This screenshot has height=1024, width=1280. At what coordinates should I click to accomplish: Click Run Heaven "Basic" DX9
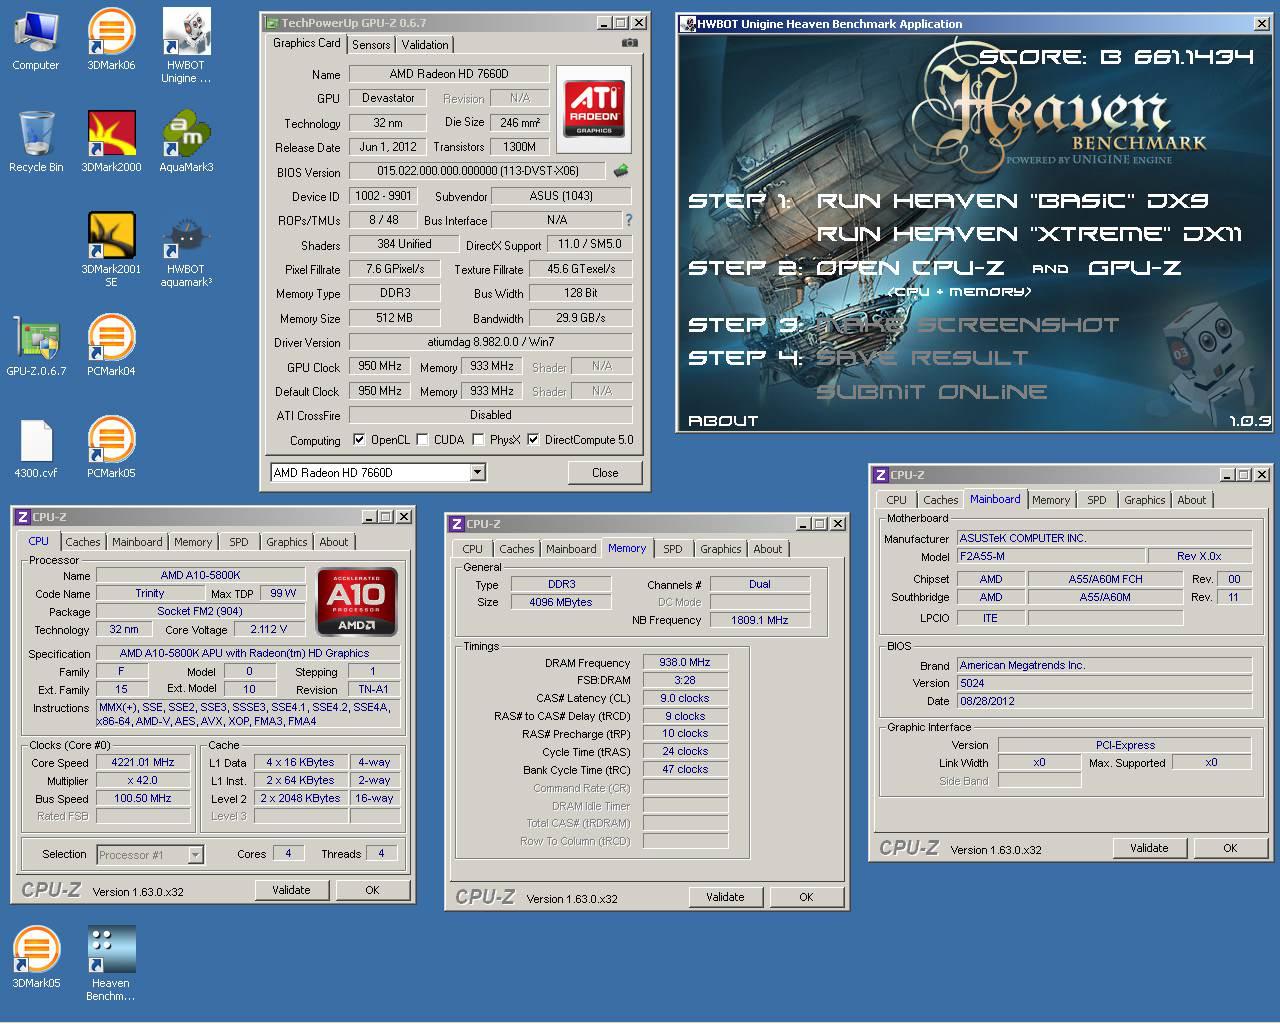point(1012,201)
